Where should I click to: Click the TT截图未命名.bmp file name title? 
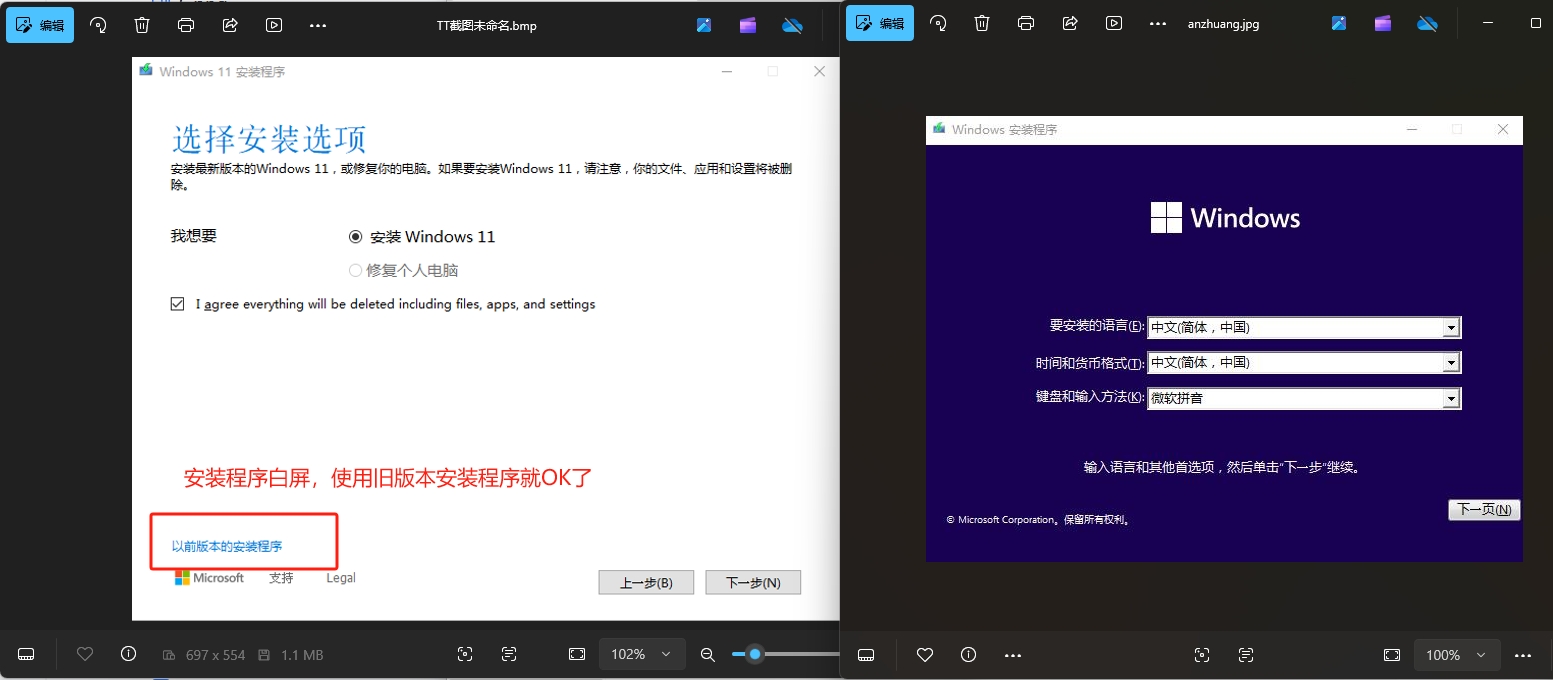click(x=489, y=25)
